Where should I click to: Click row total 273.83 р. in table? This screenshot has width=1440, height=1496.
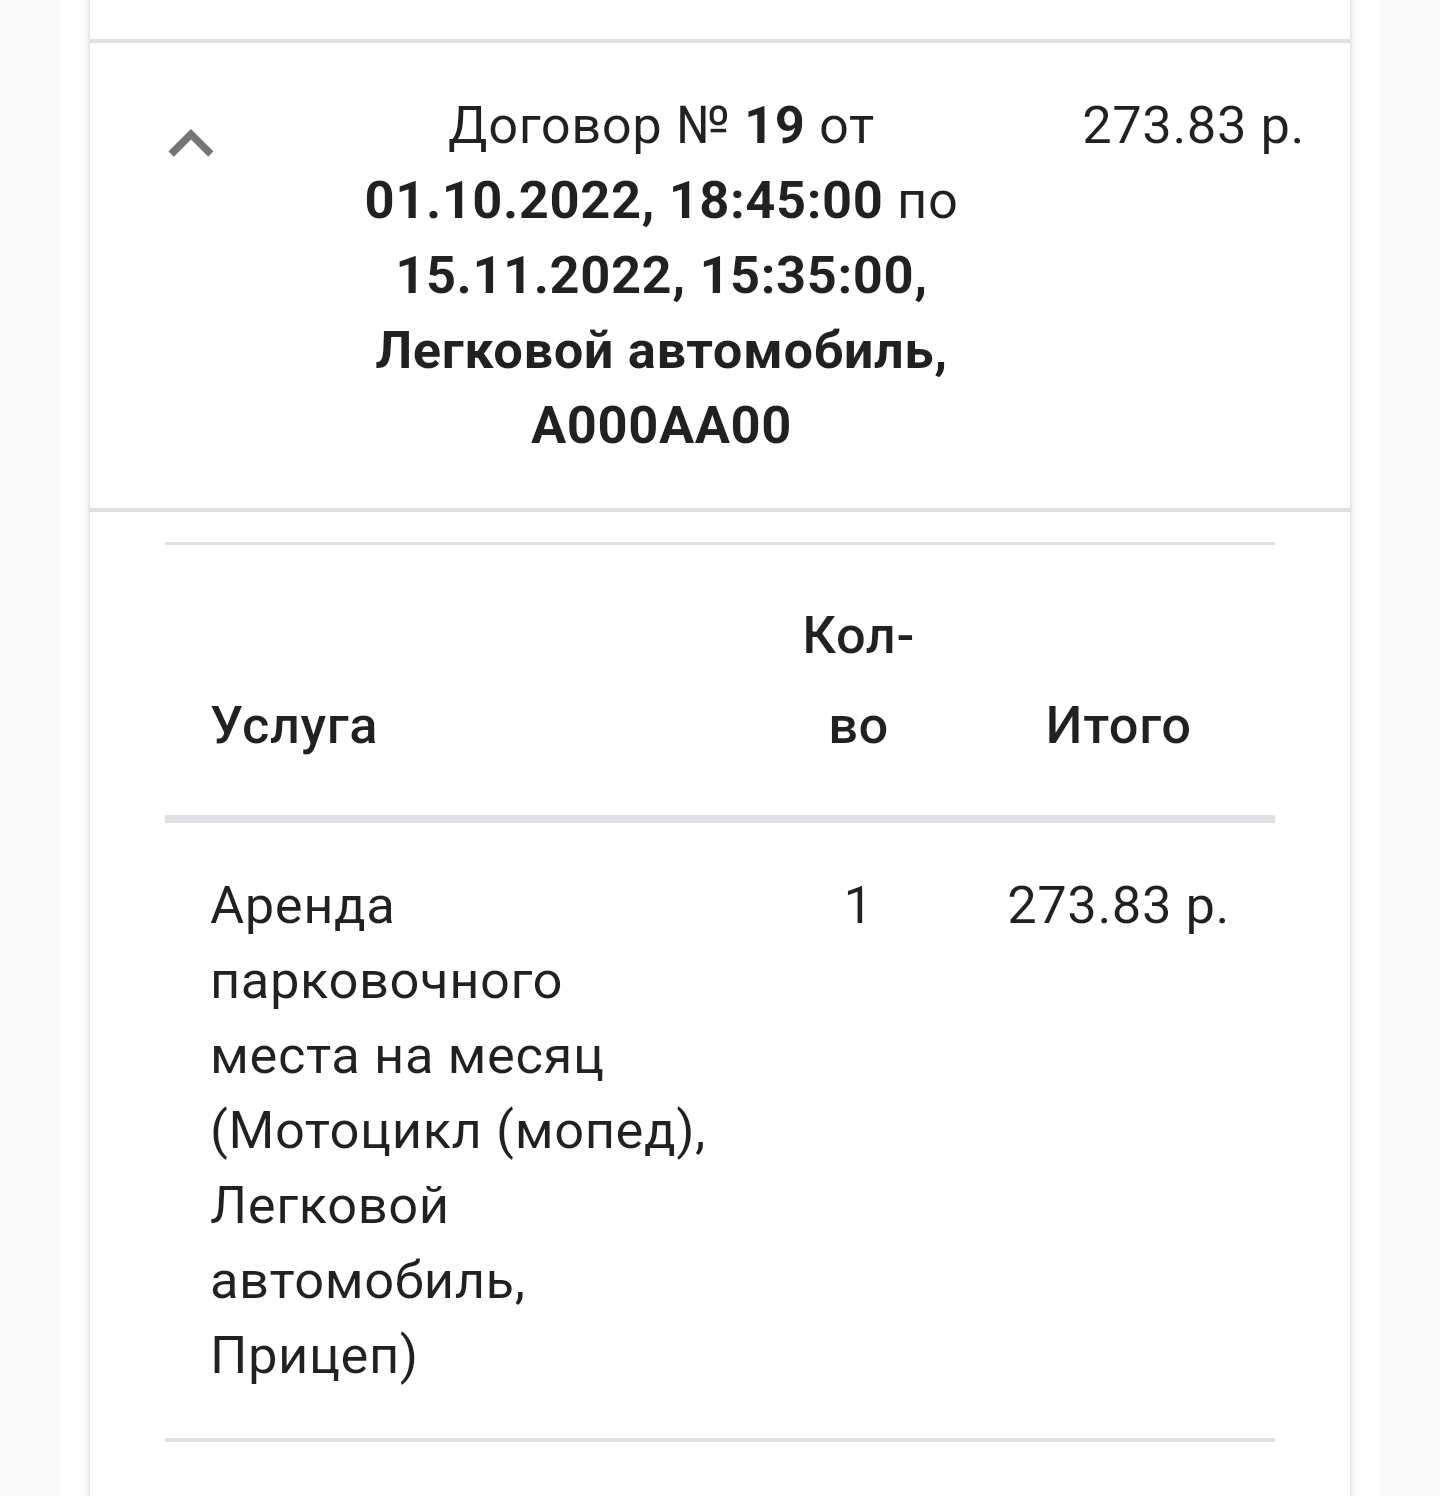click(1118, 906)
